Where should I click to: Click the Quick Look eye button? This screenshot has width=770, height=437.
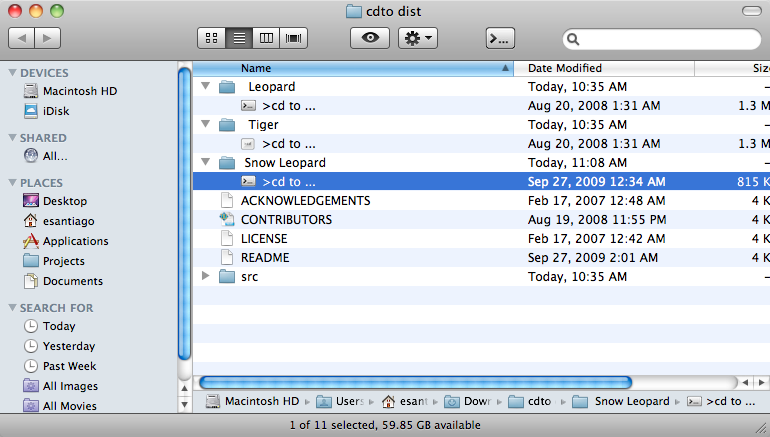369,38
